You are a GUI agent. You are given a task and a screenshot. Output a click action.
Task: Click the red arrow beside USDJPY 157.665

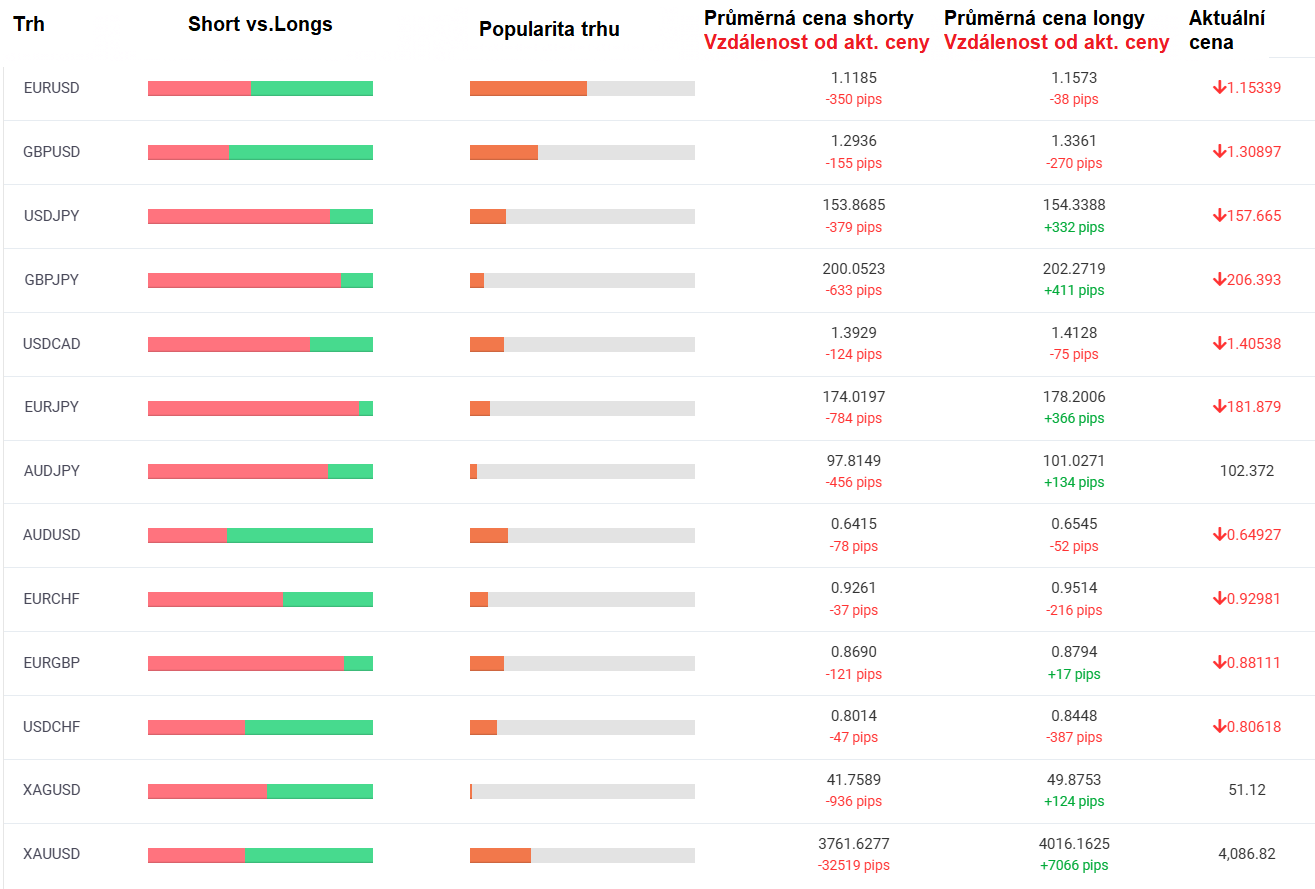tap(1219, 216)
